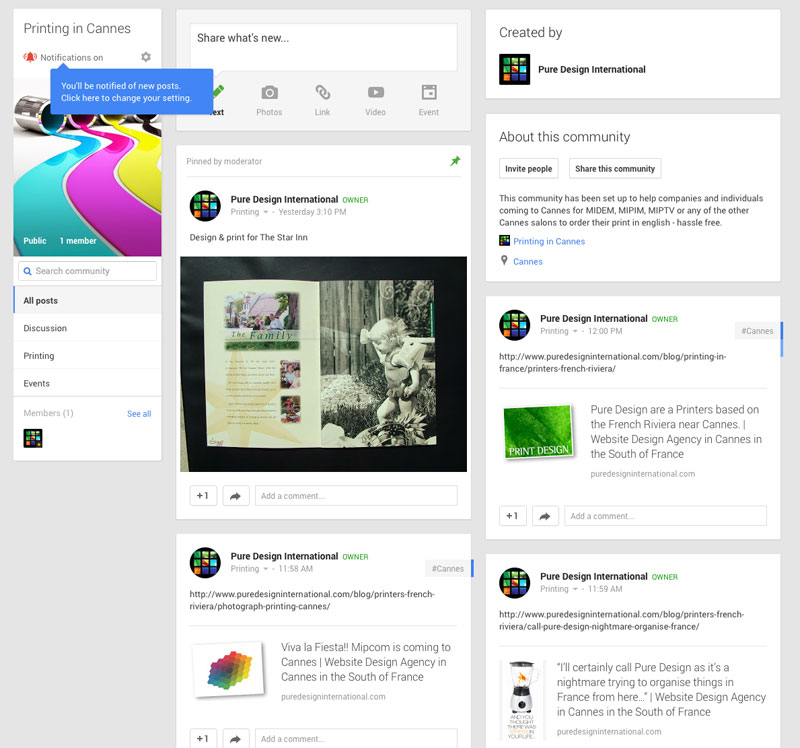Open the PRINT DESIGN green thumbnail
The image size is (800, 748).
coord(538,432)
